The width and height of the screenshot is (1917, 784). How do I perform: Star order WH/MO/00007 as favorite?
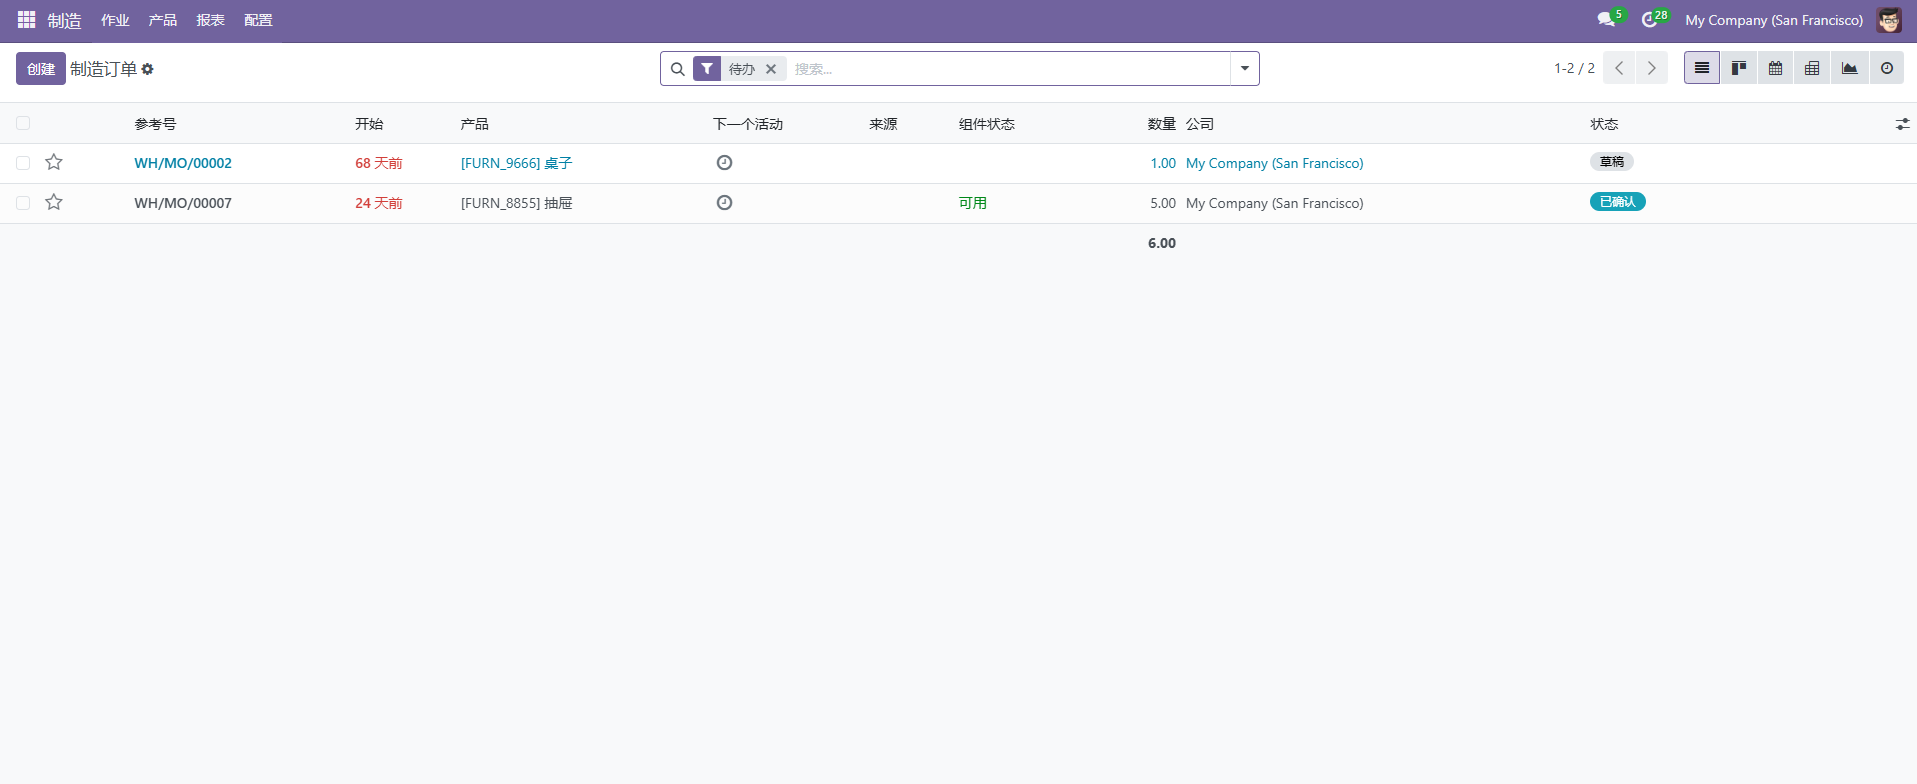54,203
